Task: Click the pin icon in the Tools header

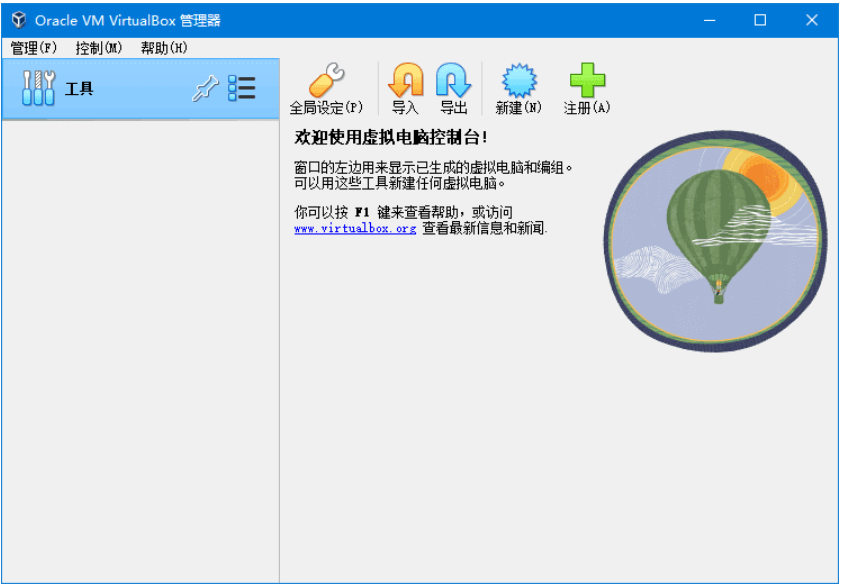Action: coord(204,88)
